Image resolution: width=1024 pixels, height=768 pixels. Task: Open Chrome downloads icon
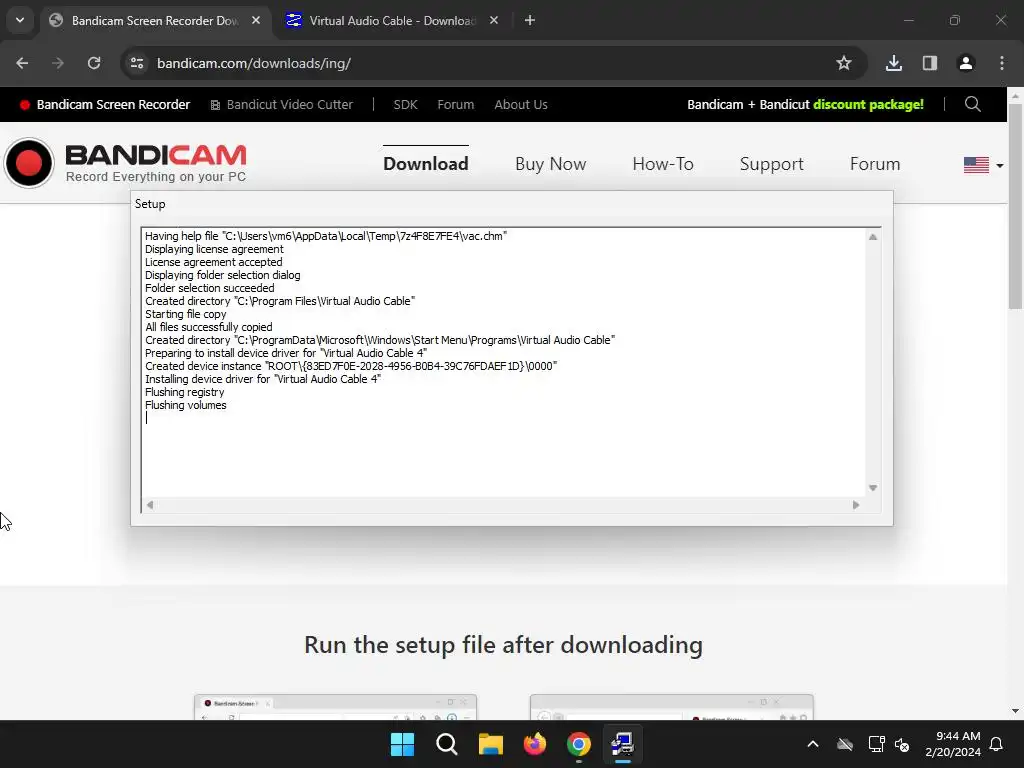click(x=893, y=63)
